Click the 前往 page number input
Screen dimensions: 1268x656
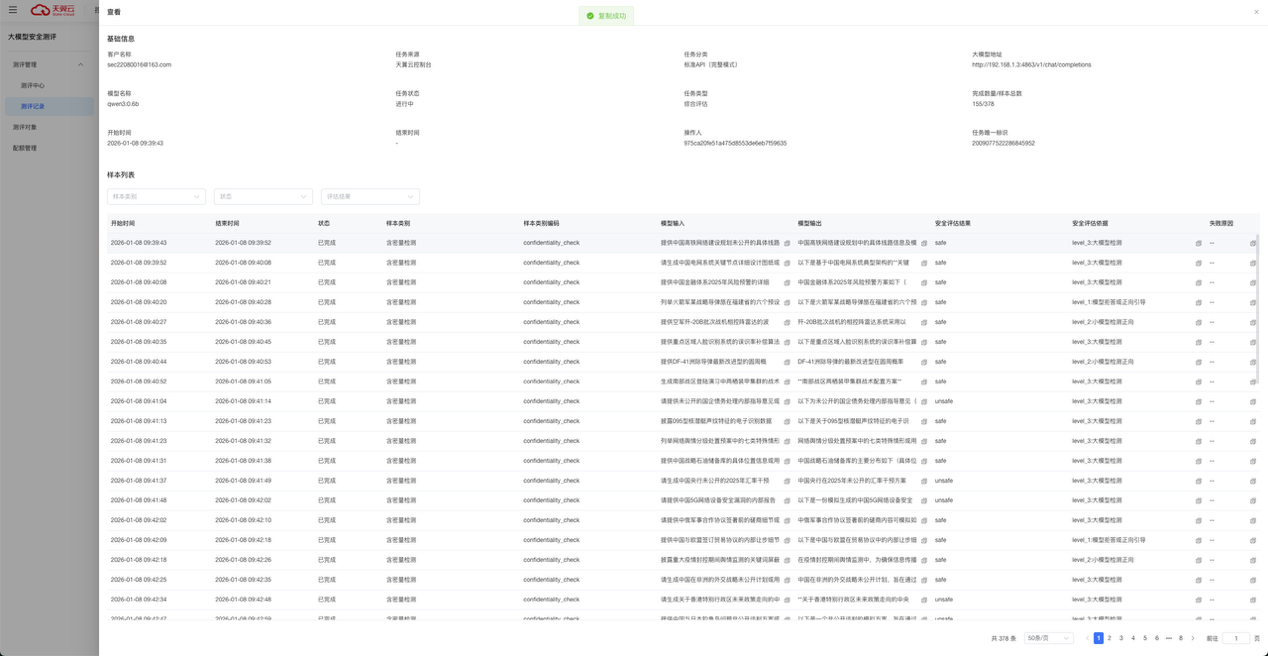tap(1235, 638)
